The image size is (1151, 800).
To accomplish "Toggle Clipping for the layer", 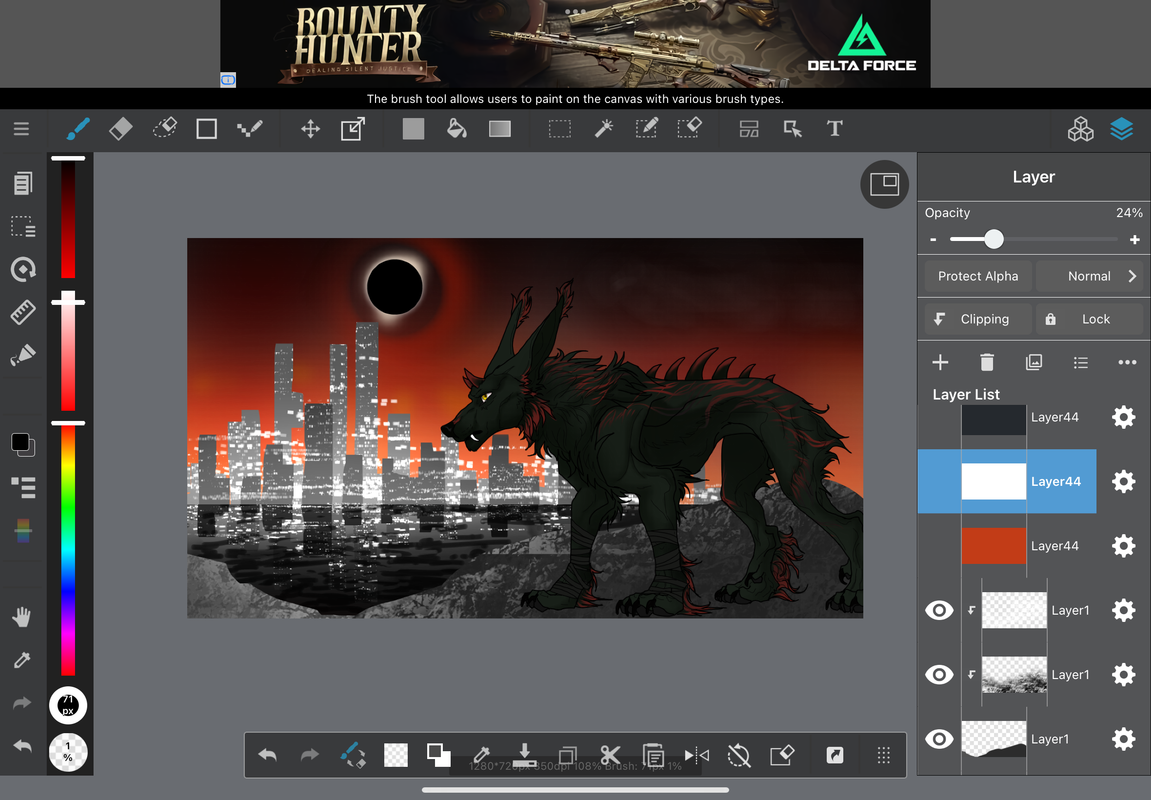I will 978,319.
